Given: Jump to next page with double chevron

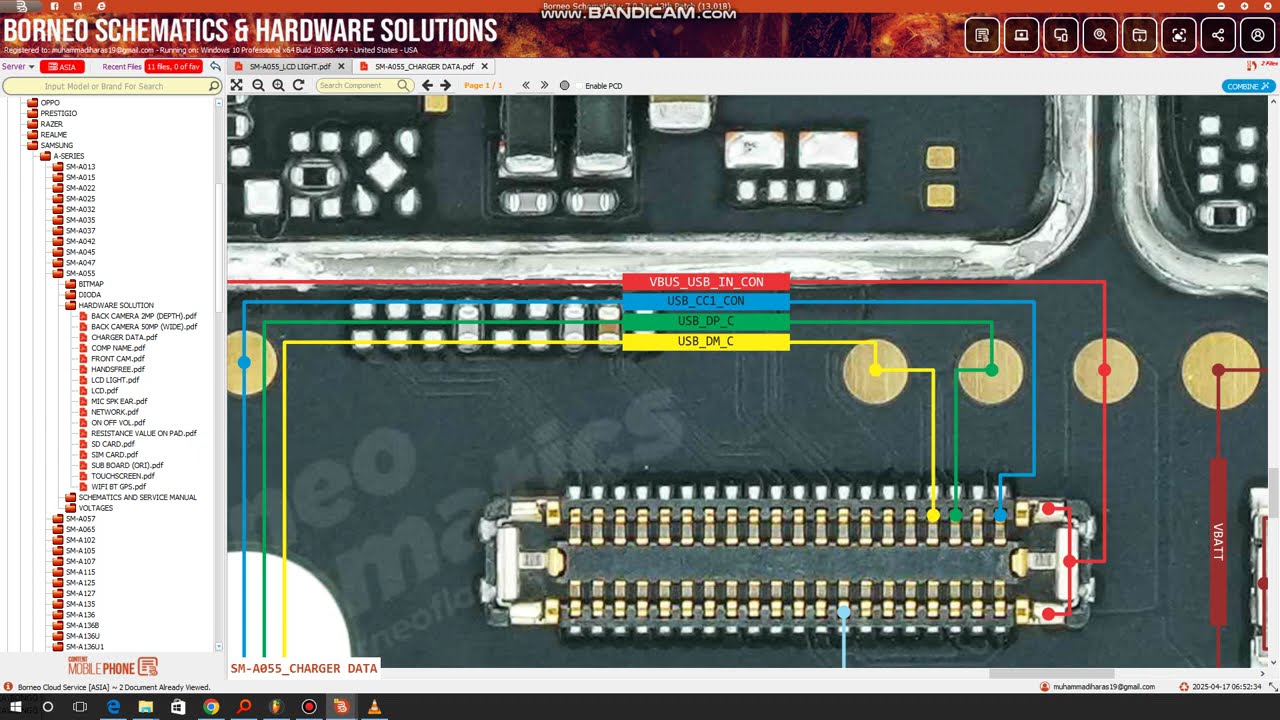Looking at the screenshot, I should tap(544, 85).
